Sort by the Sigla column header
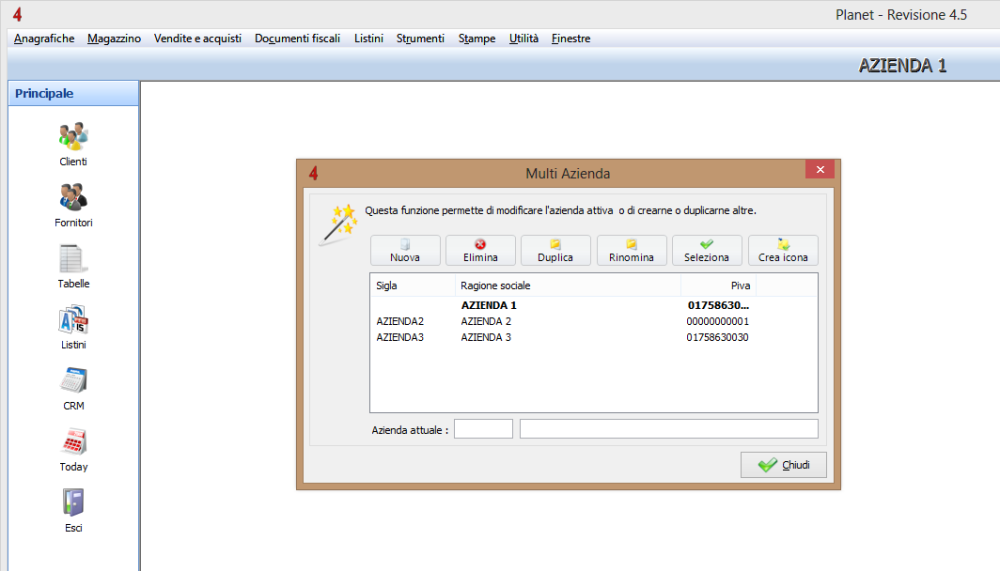 413,285
